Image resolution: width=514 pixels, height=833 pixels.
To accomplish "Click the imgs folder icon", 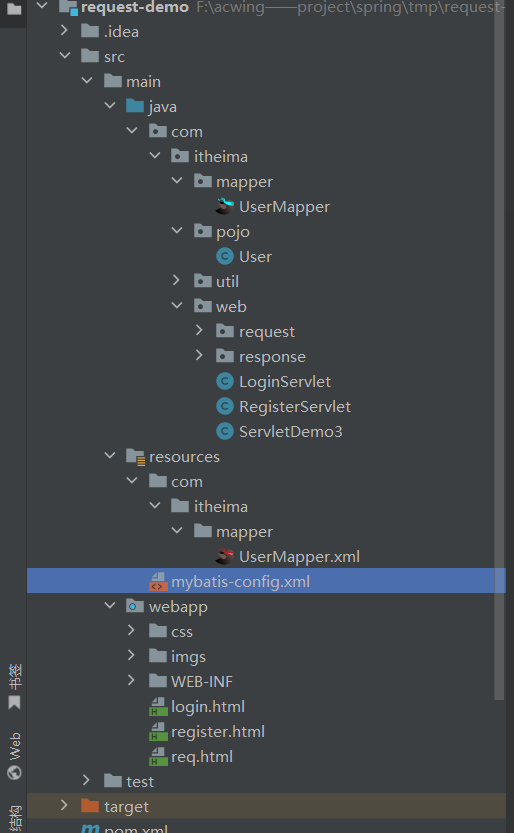I will point(158,656).
